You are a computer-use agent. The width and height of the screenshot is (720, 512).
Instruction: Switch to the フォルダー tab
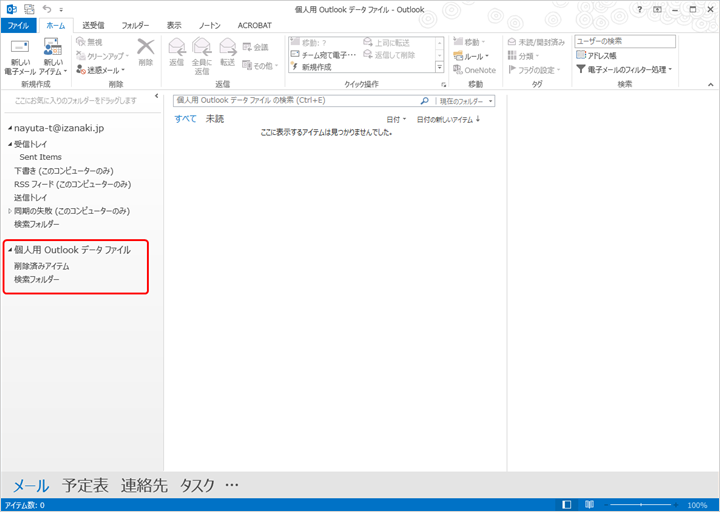(x=135, y=25)
